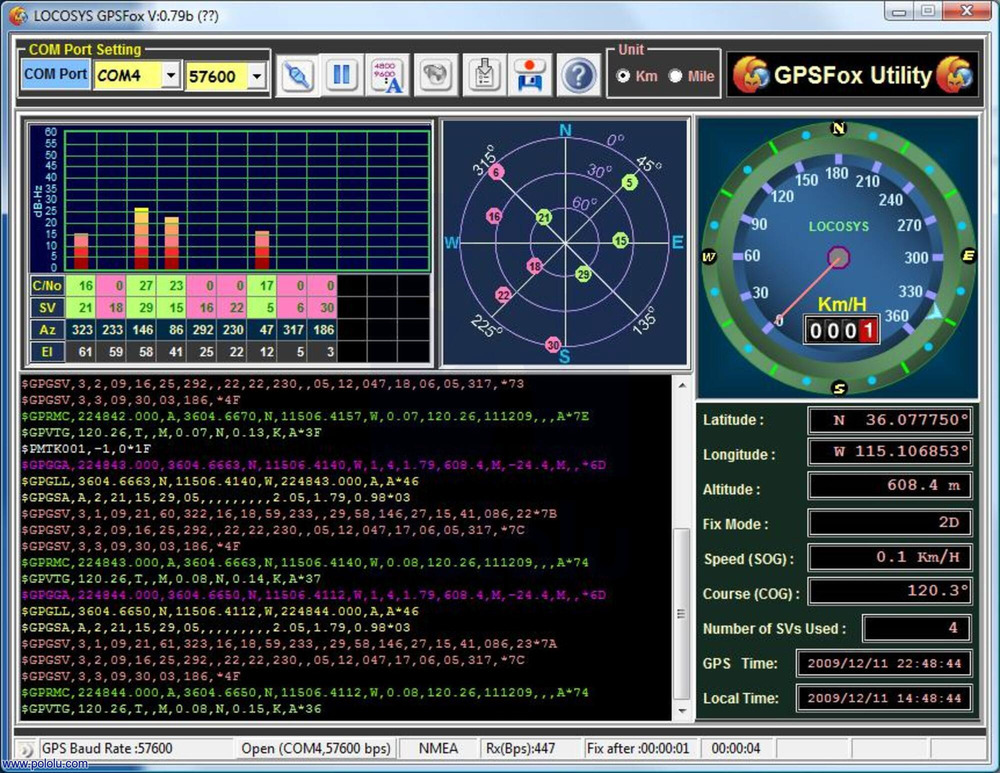
Task: Pause the NMEA data stream
Action: point(342,75)
